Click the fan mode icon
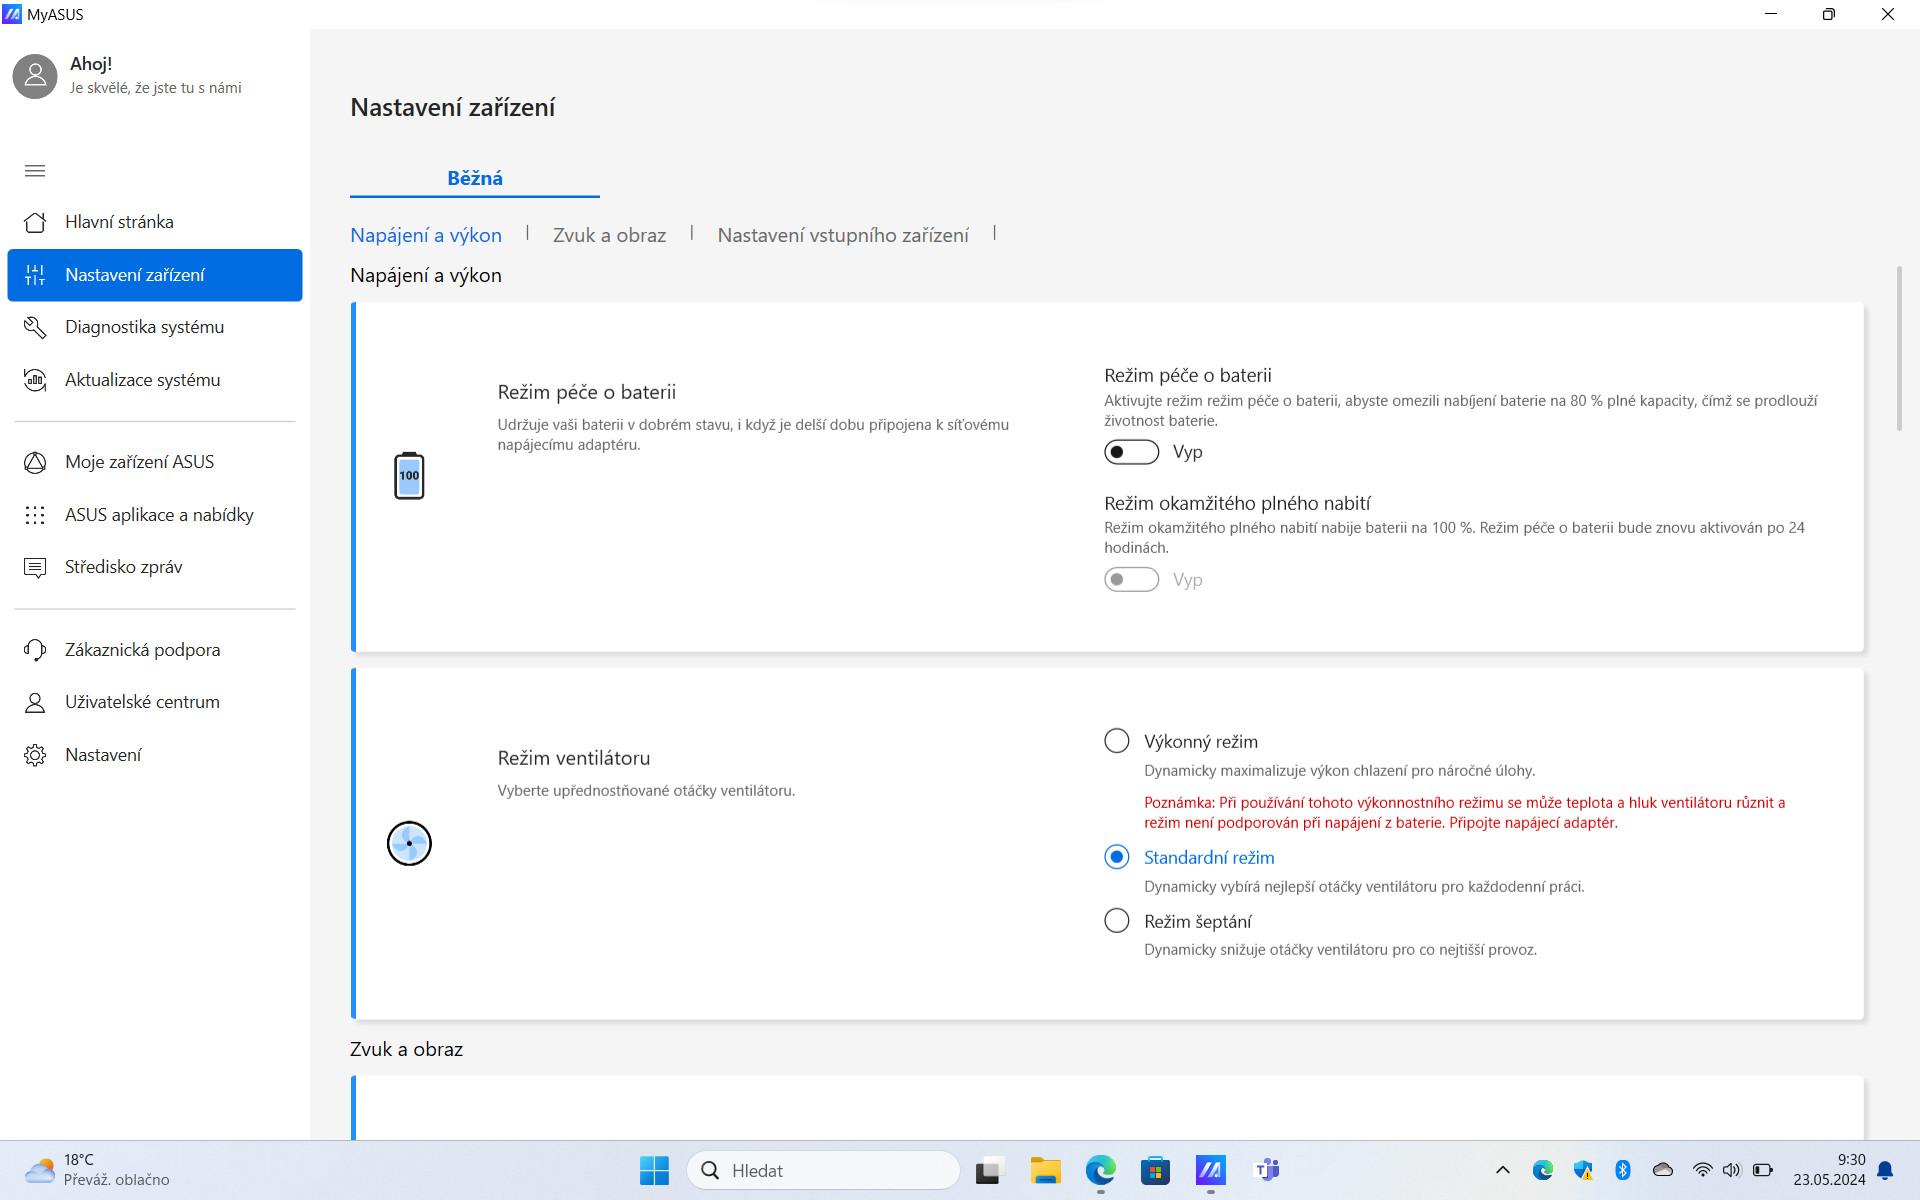Viewport: 1920px width, 1200px height. point(409,843)
